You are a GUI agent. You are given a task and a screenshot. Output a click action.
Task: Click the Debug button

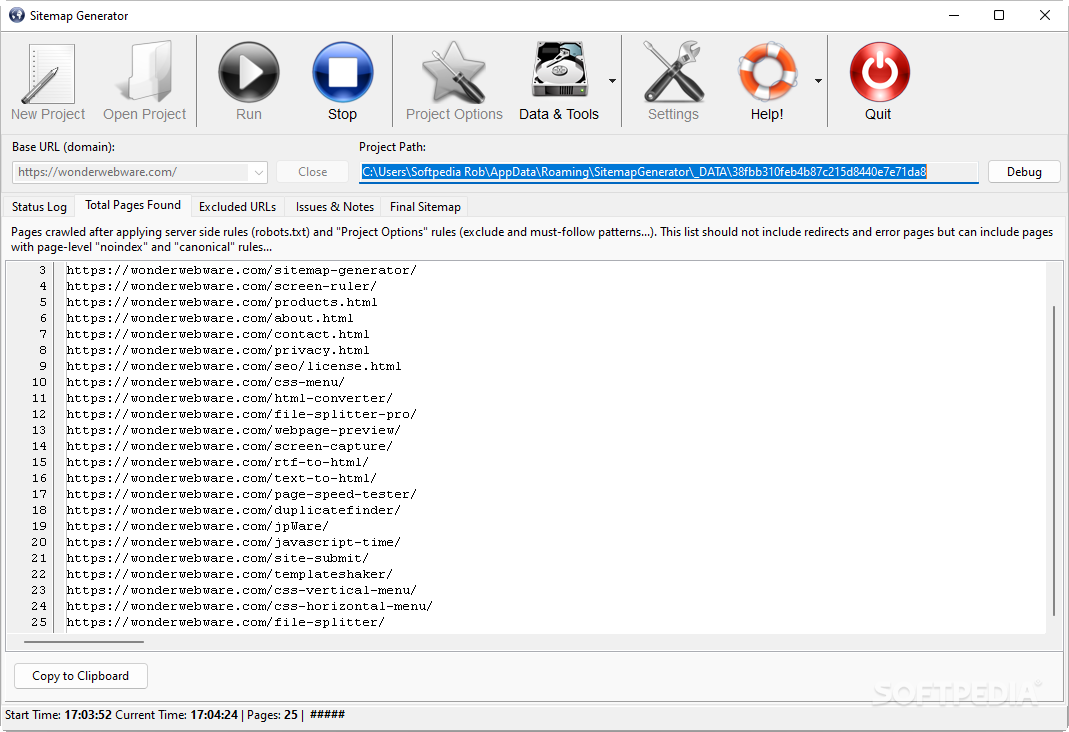tap(1024, 172)
